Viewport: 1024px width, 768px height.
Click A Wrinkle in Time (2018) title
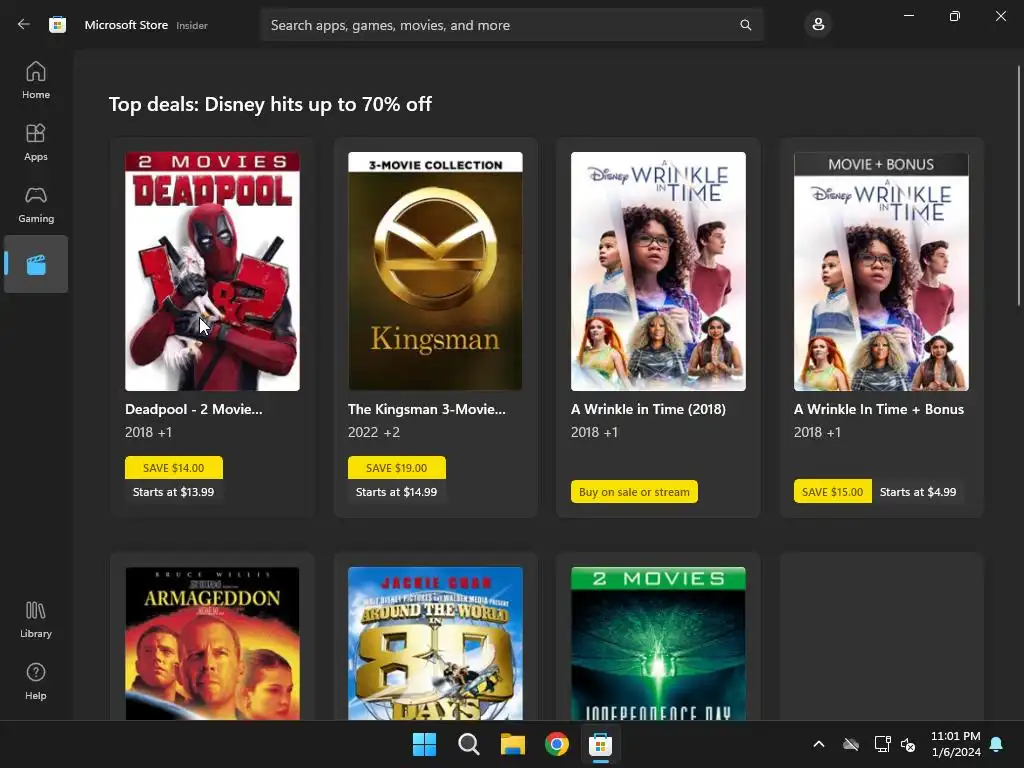(x=648, y=409)
